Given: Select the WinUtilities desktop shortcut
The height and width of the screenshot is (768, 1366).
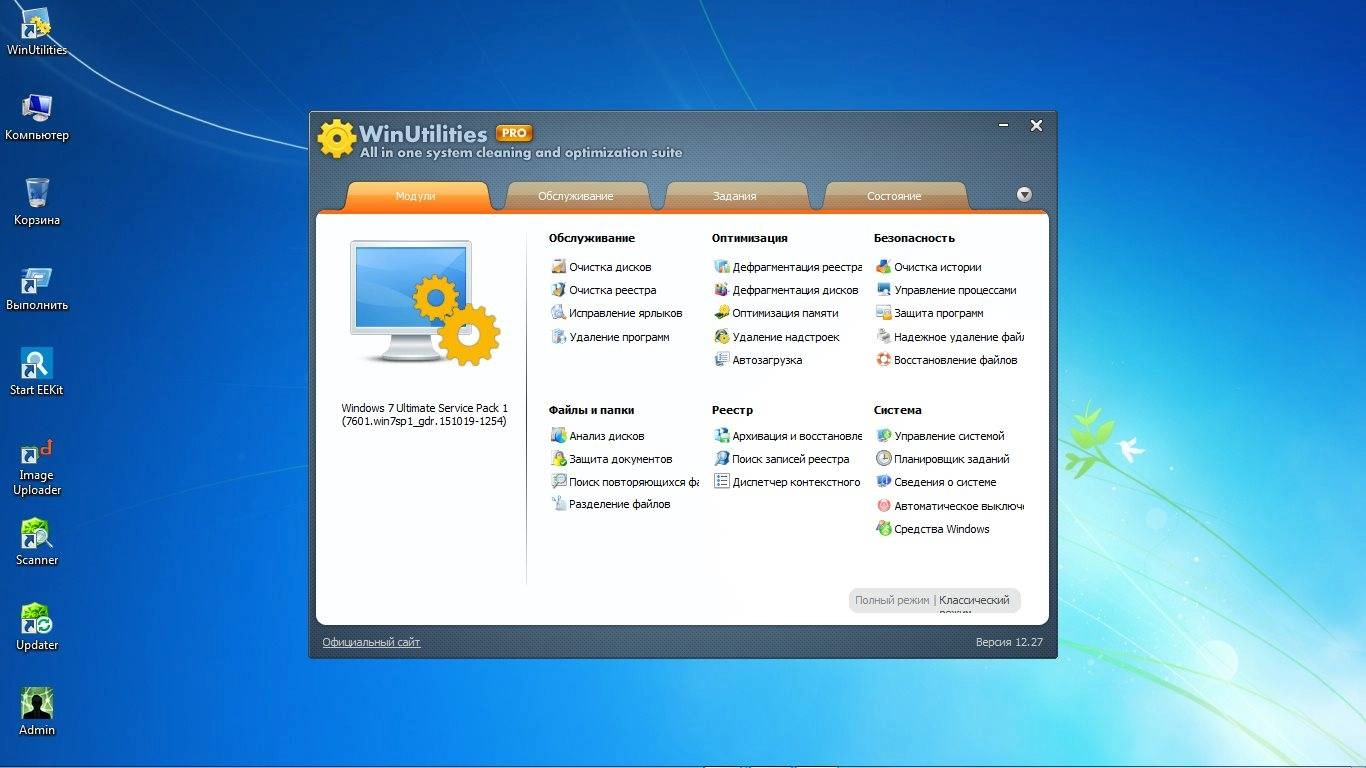Looking at the screenshot, I should [37, 34].
